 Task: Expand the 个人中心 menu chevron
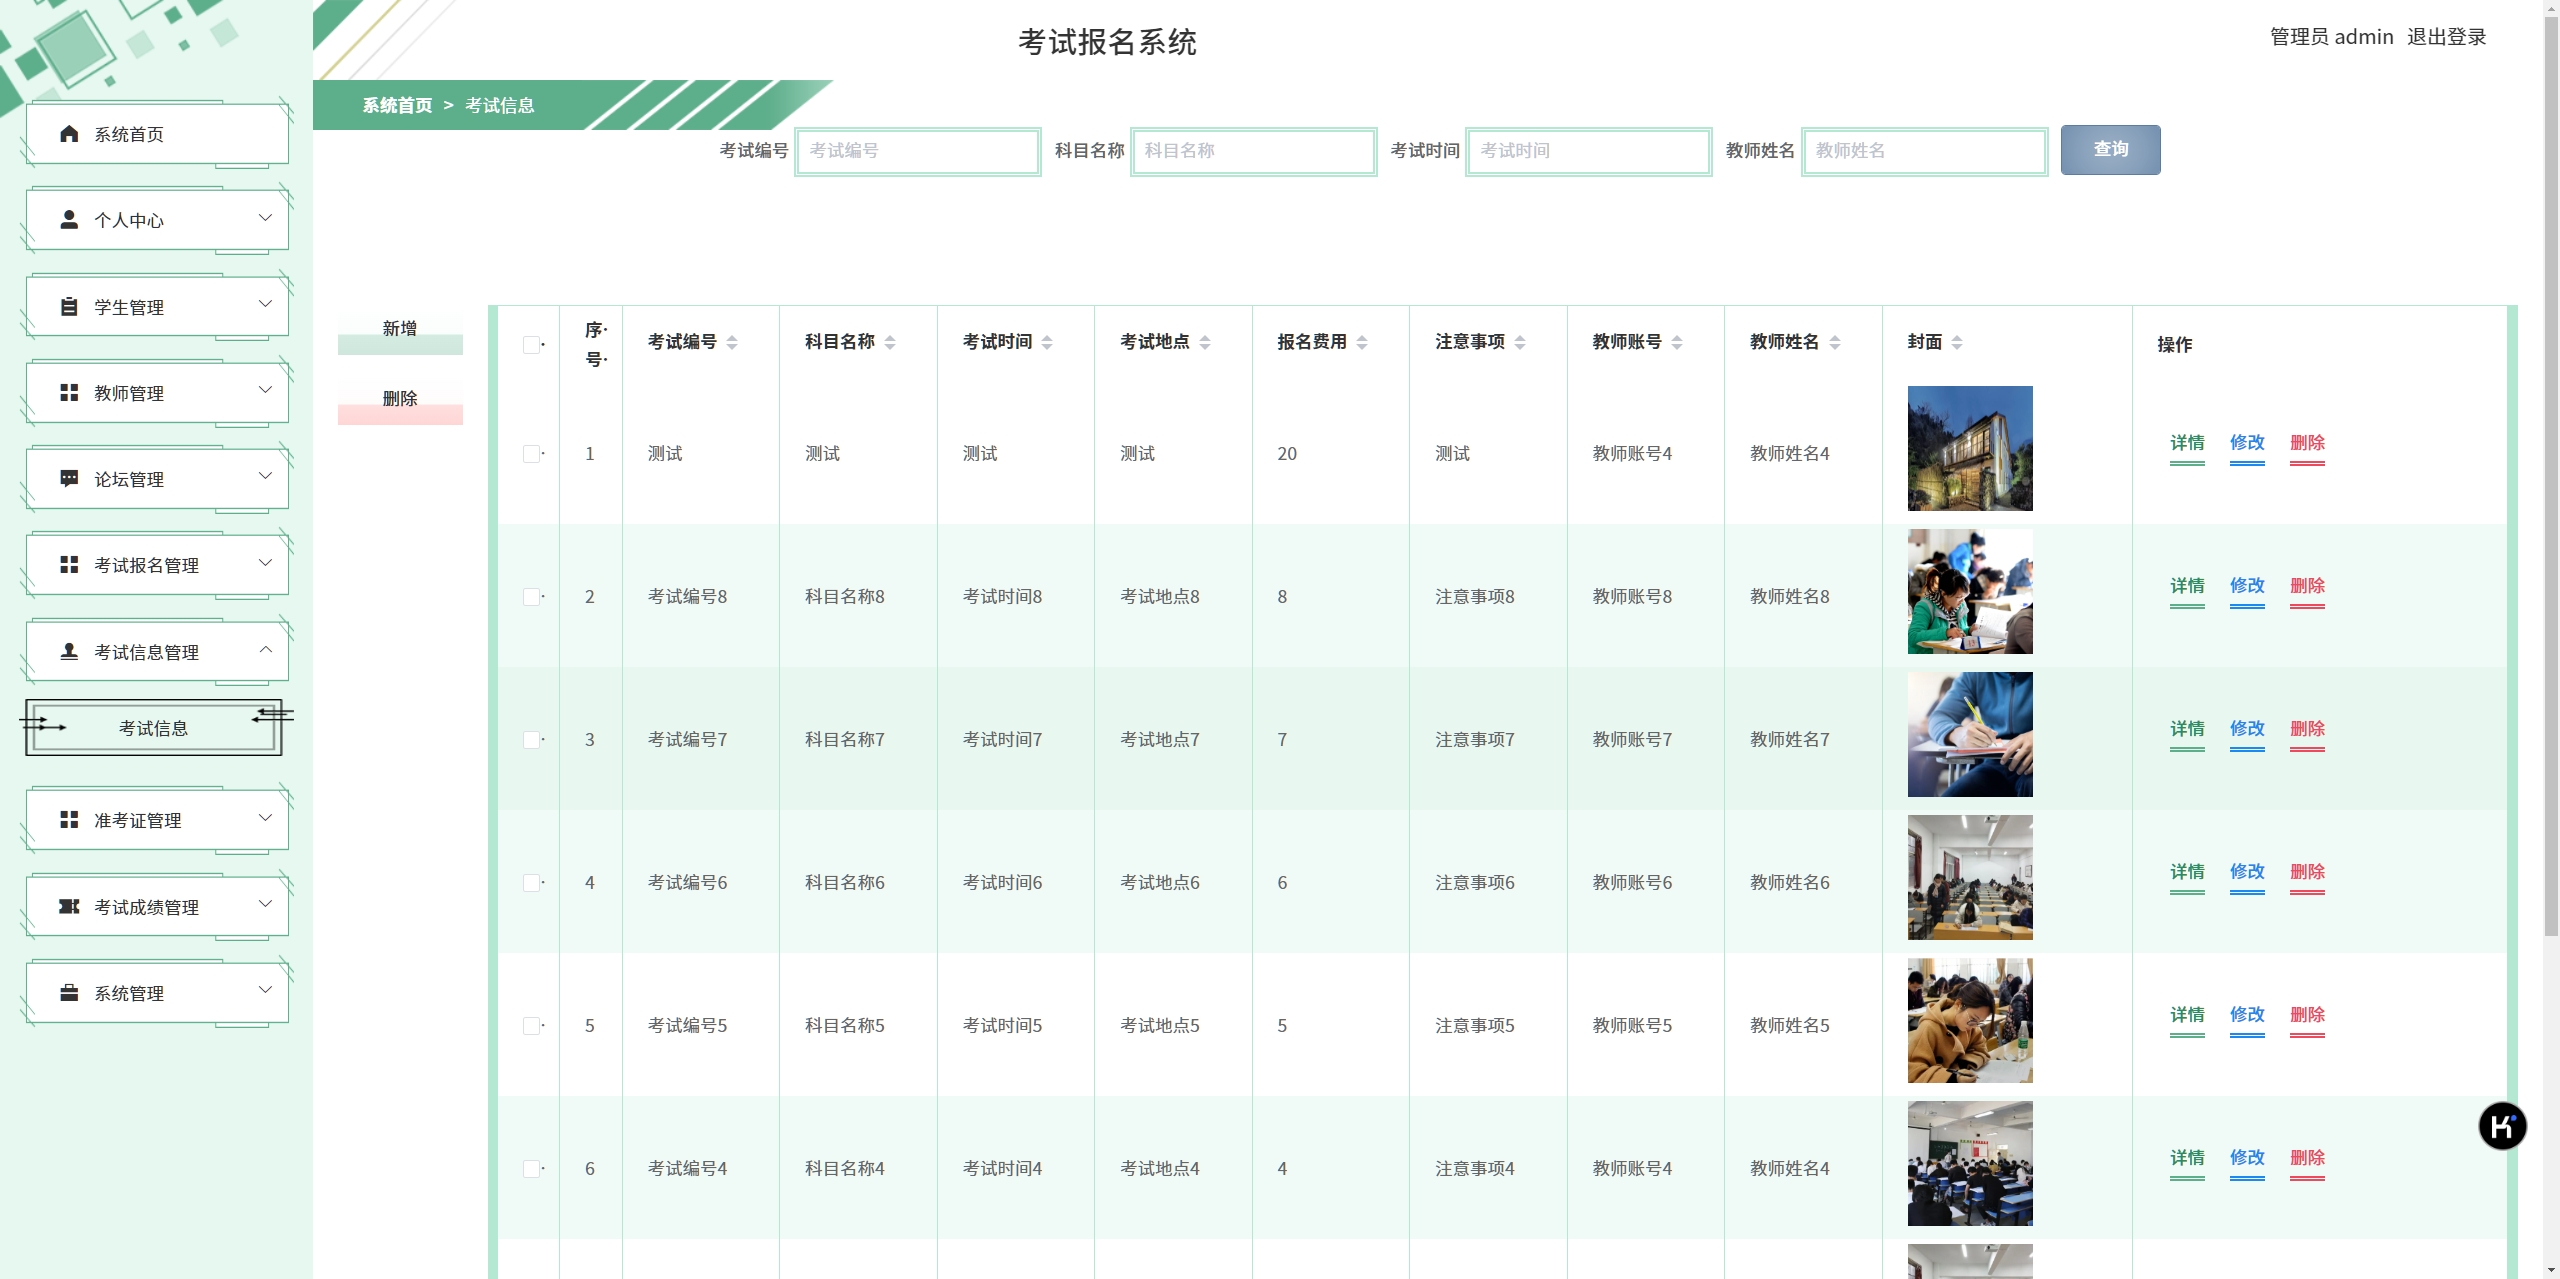click(265, 218)
